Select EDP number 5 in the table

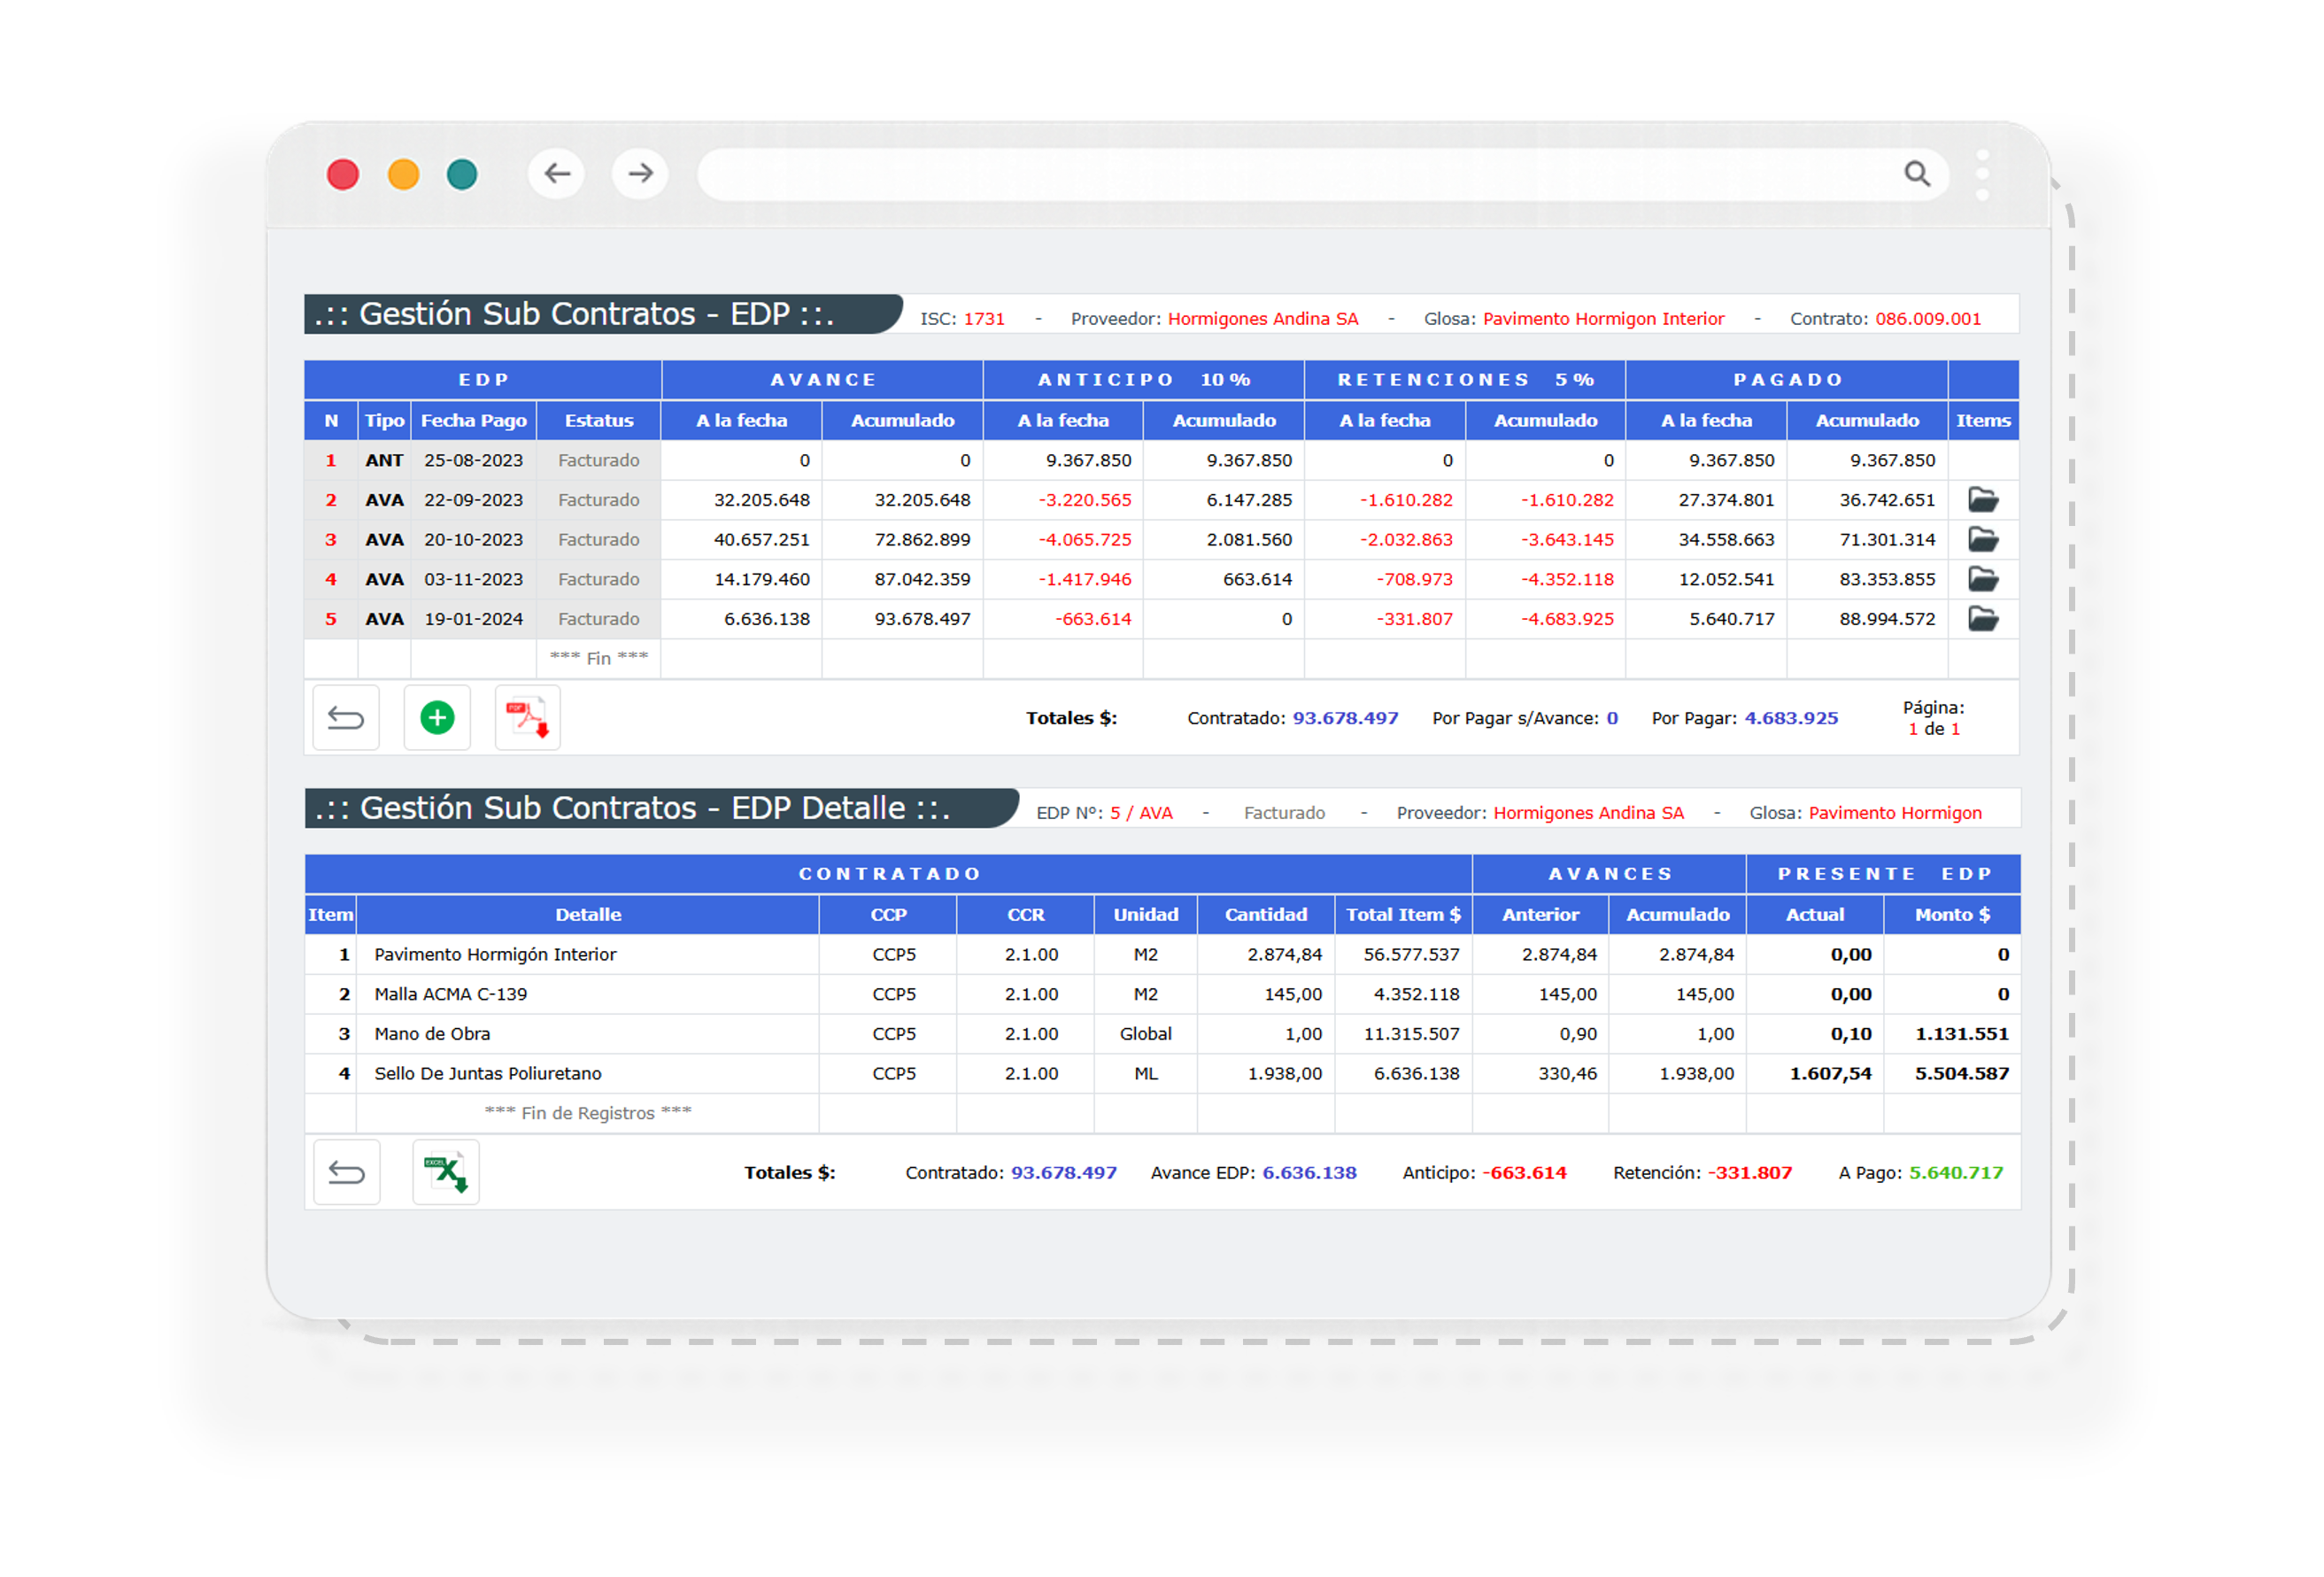(331, 619)
